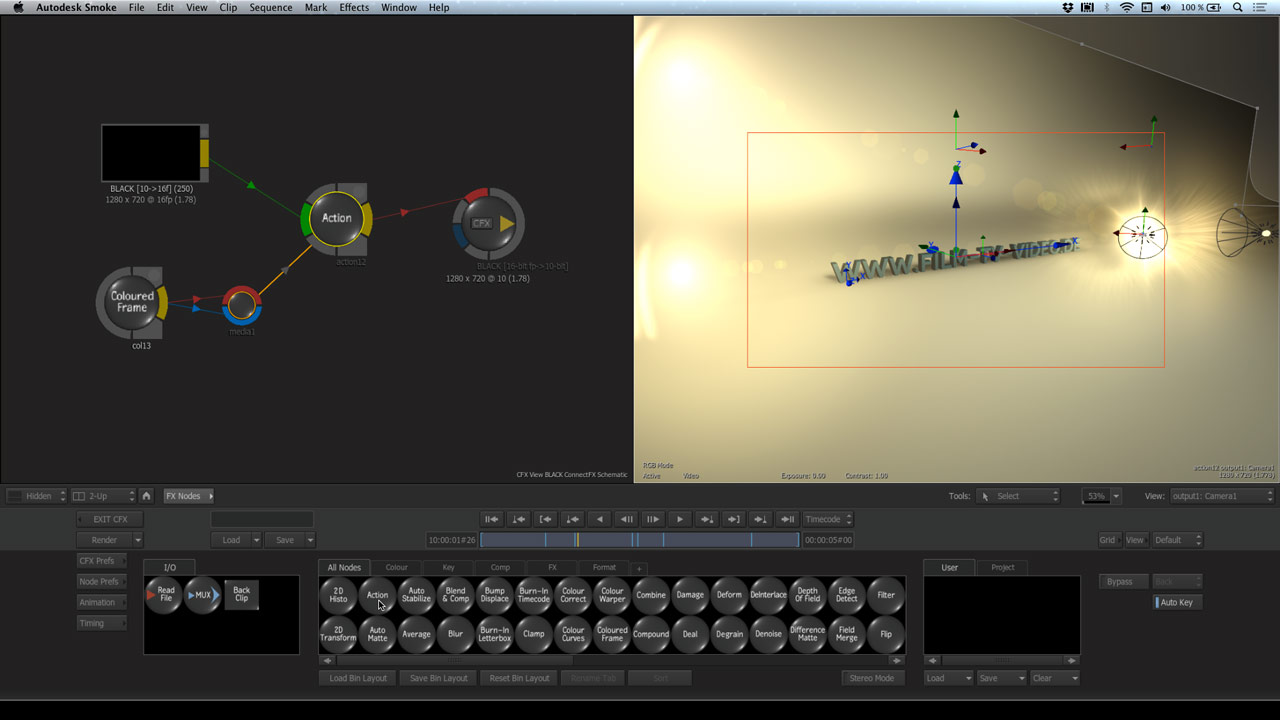Click the Load Bin Layout button

point(358,678)
